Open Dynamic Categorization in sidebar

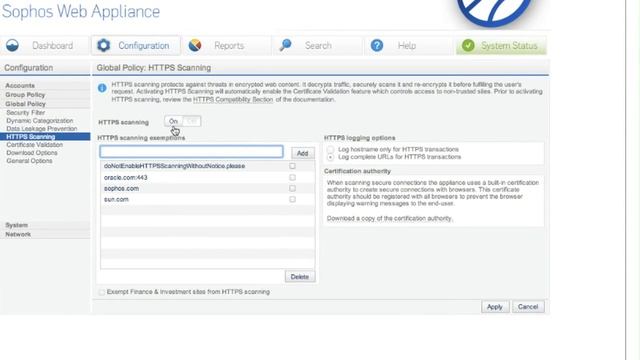[x=40, y=121]
